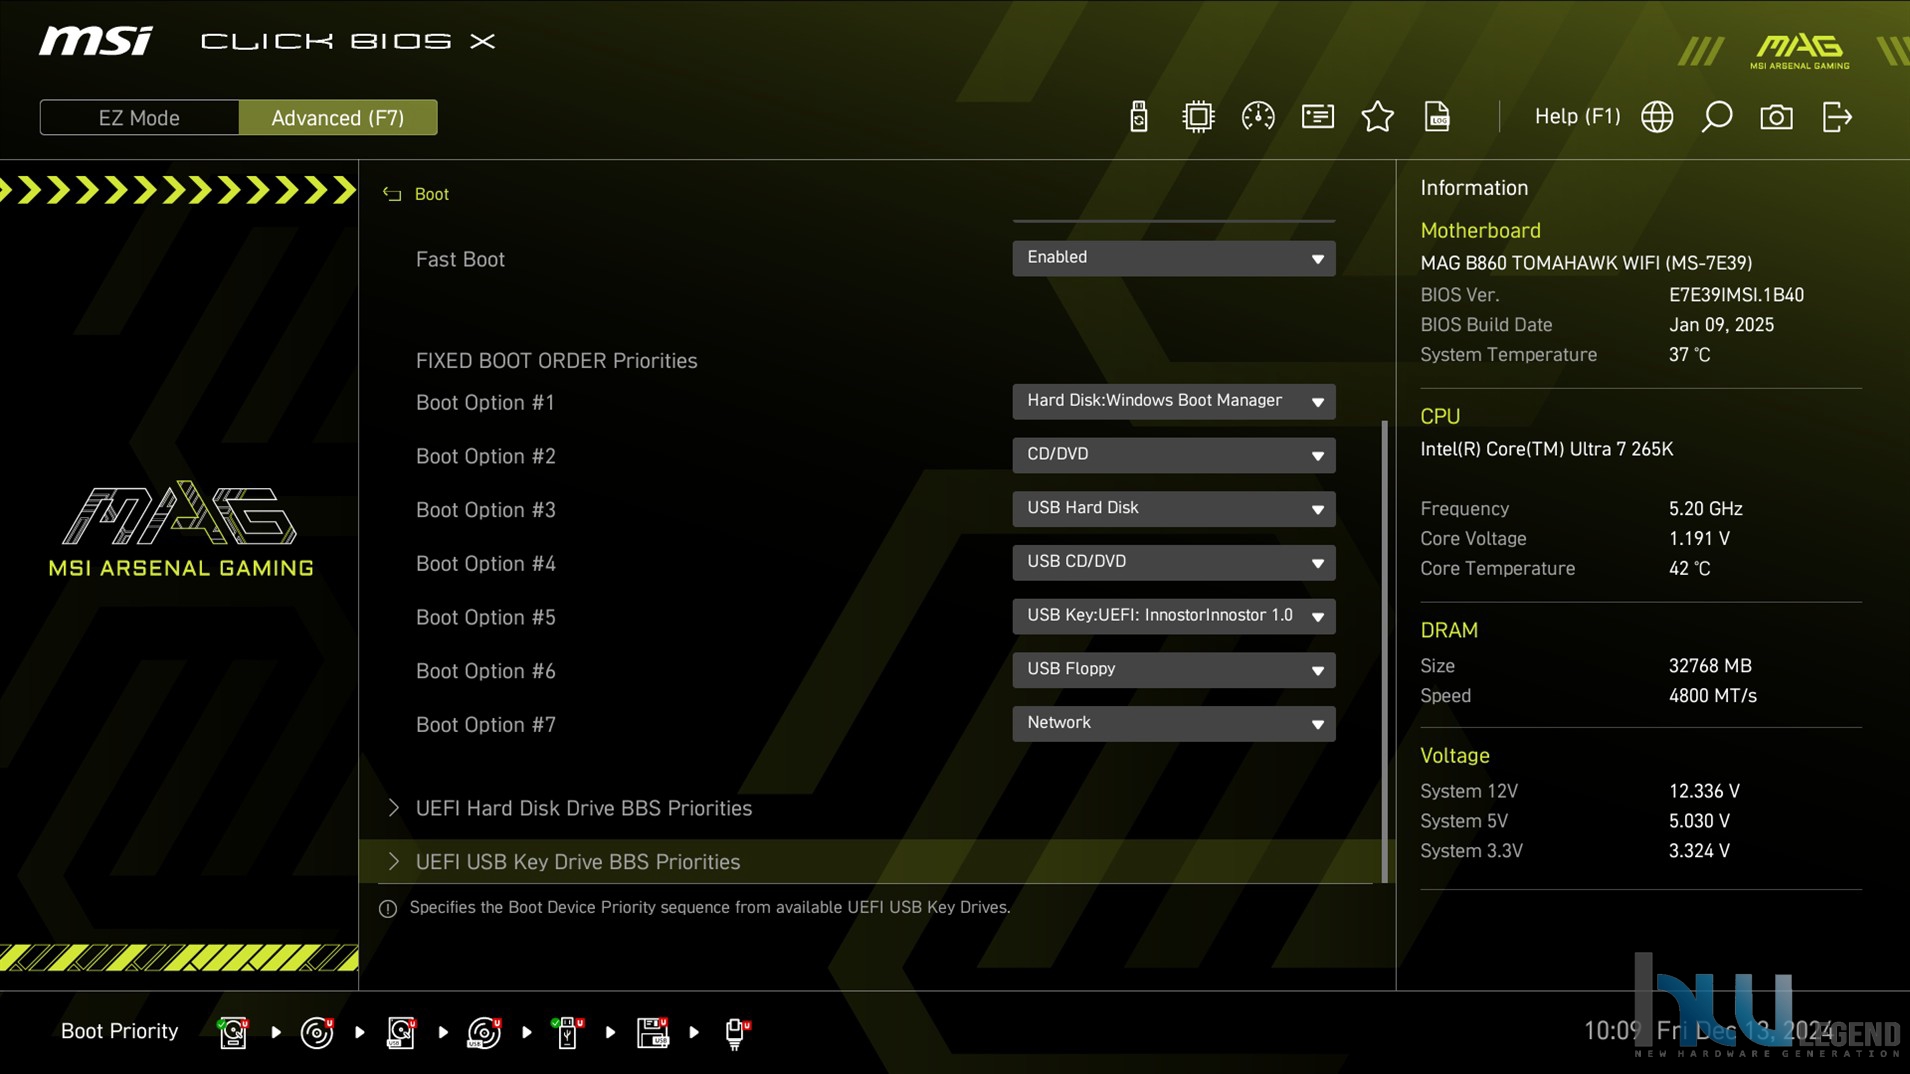Open the profile card icon in toolbar
Image resolution: width=1910 pixels, height=1074 pixels.
coord(1317,117)
